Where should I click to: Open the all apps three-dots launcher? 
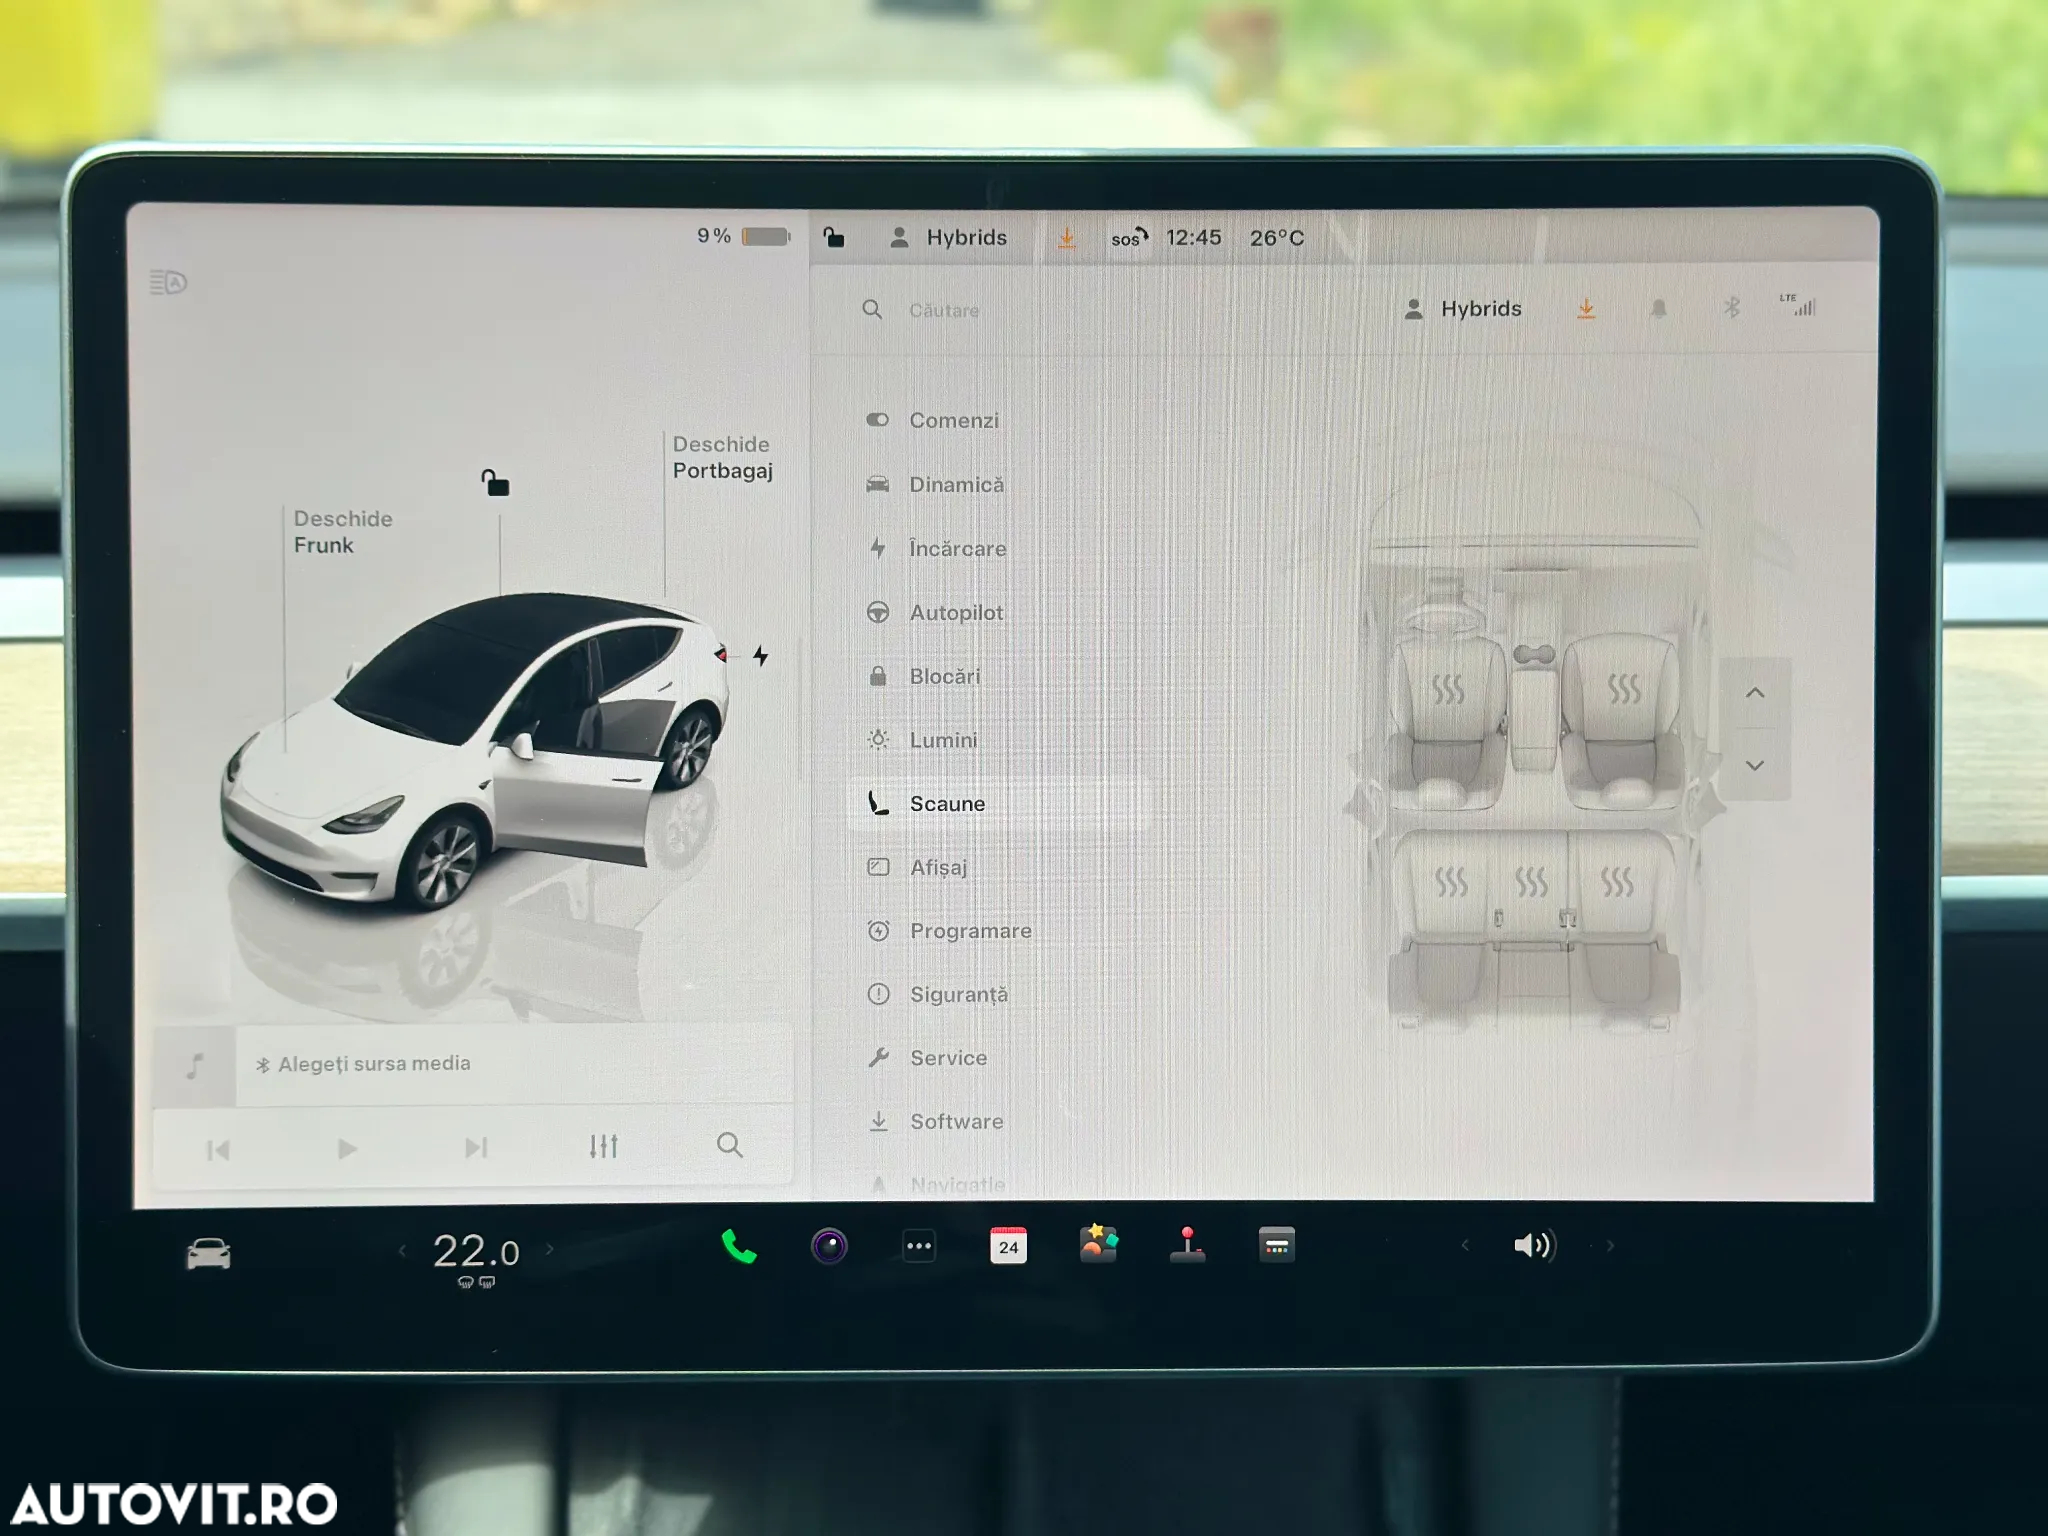(x=919, y=1246)
